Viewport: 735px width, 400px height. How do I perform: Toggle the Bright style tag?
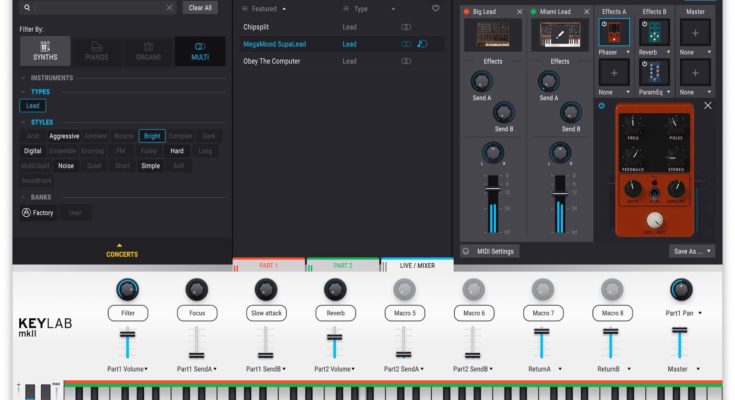[x=152, y=136]
